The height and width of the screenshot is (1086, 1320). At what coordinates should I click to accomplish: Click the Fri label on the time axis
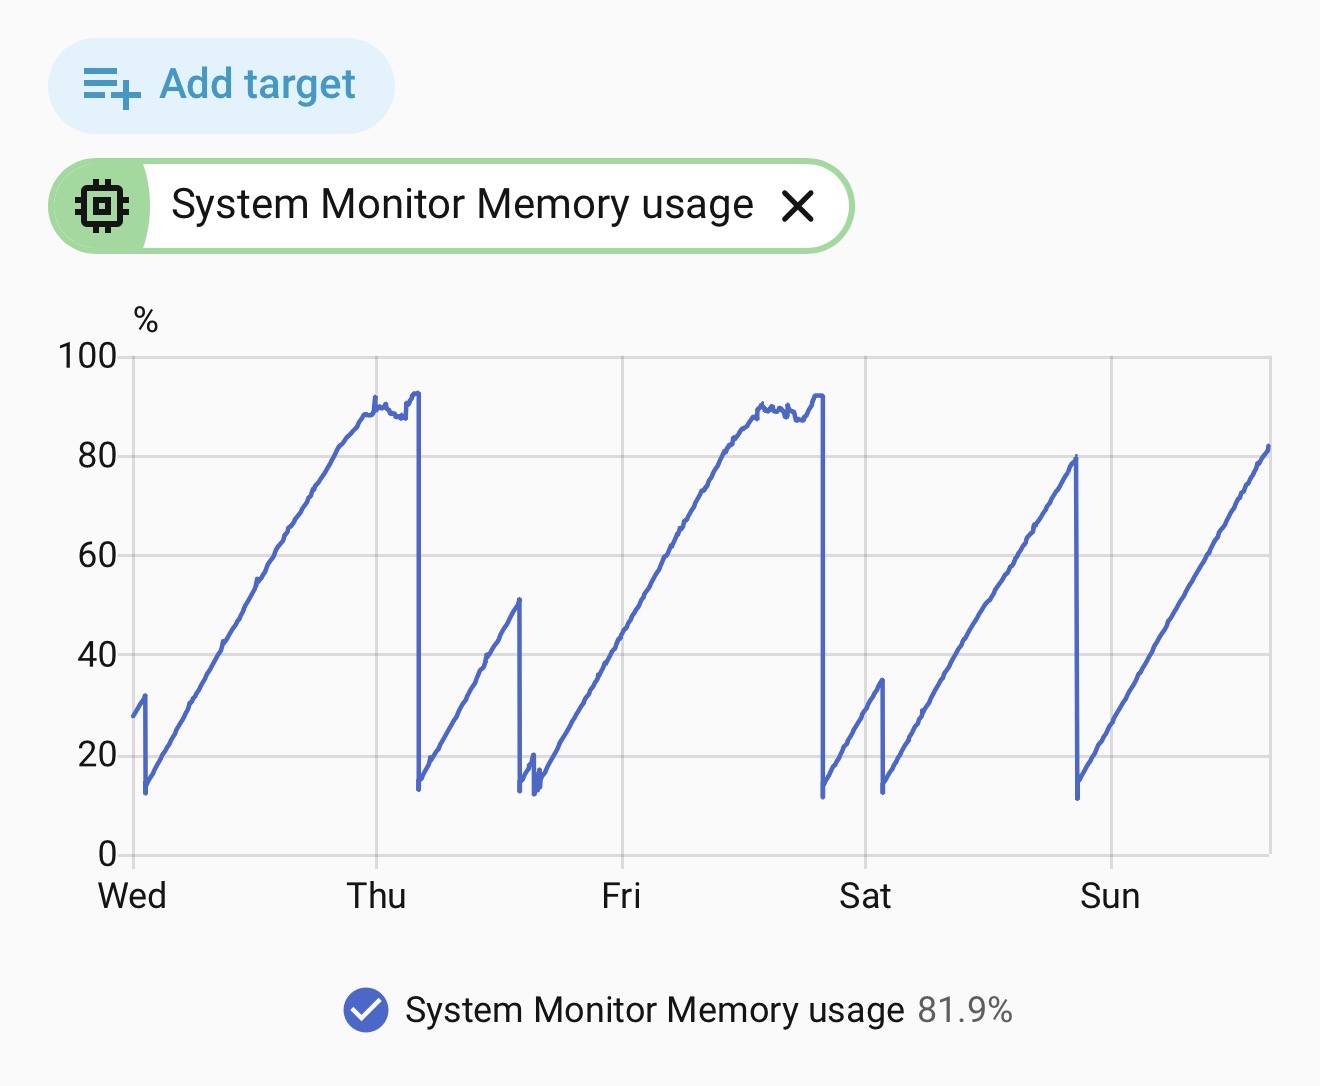click(x=621, y=895)
